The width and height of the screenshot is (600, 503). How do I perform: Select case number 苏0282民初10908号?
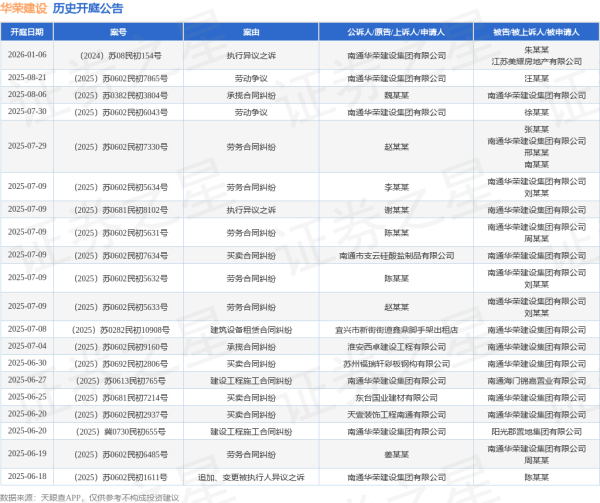click(x=121, y=330)
